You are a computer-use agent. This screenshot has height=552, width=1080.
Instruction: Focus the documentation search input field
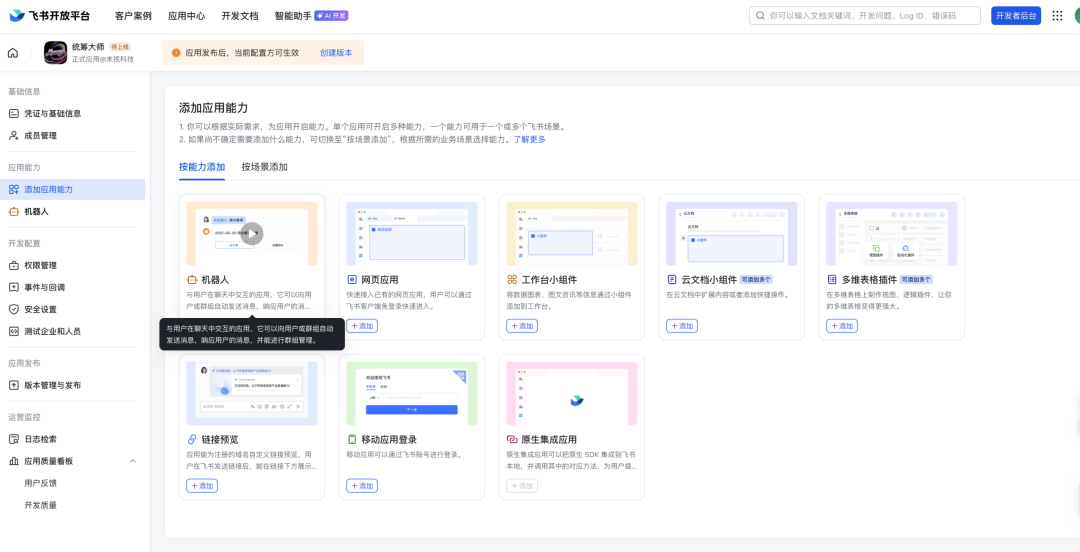pos(864,16)
